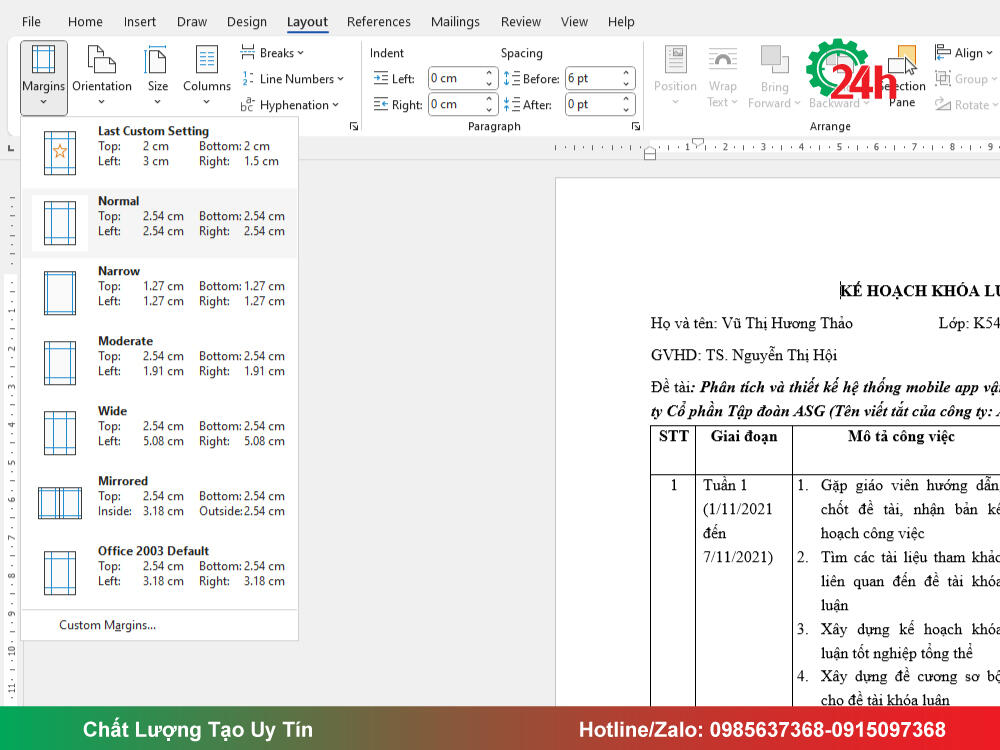
Task: Open the paper Size menu
Action: (x=158, y=77)
